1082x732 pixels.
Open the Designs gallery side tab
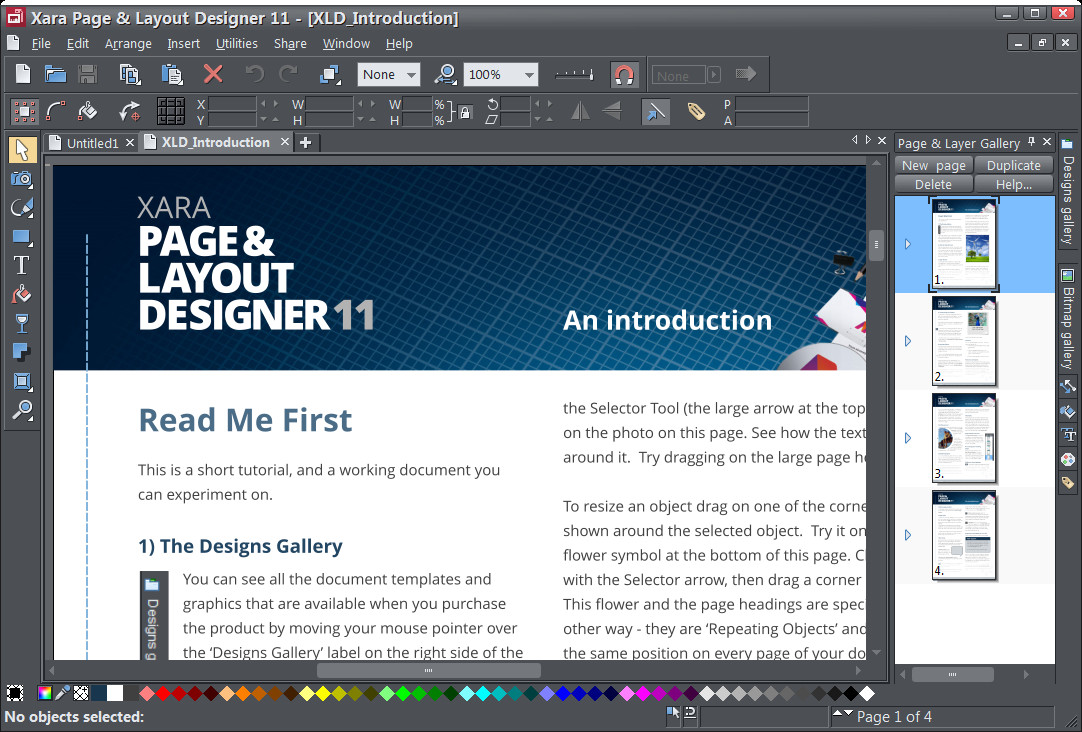tap(1068, 191)
